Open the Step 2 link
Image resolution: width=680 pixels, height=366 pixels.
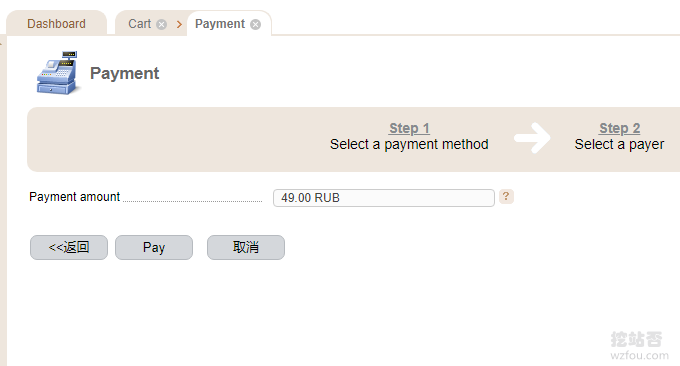tap(620, 128)
